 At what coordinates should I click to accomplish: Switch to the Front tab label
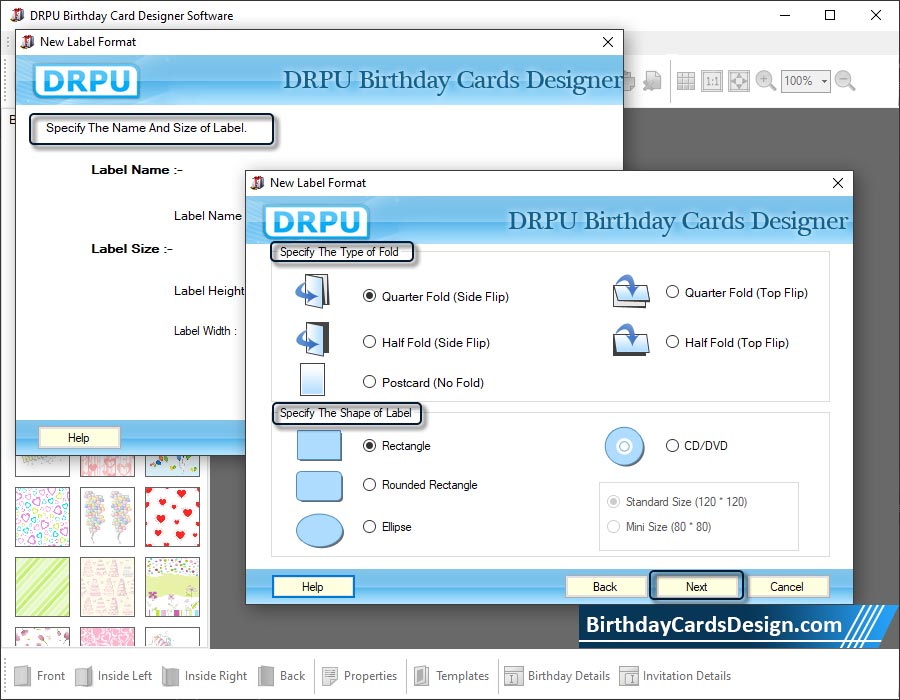pos(51,676)
